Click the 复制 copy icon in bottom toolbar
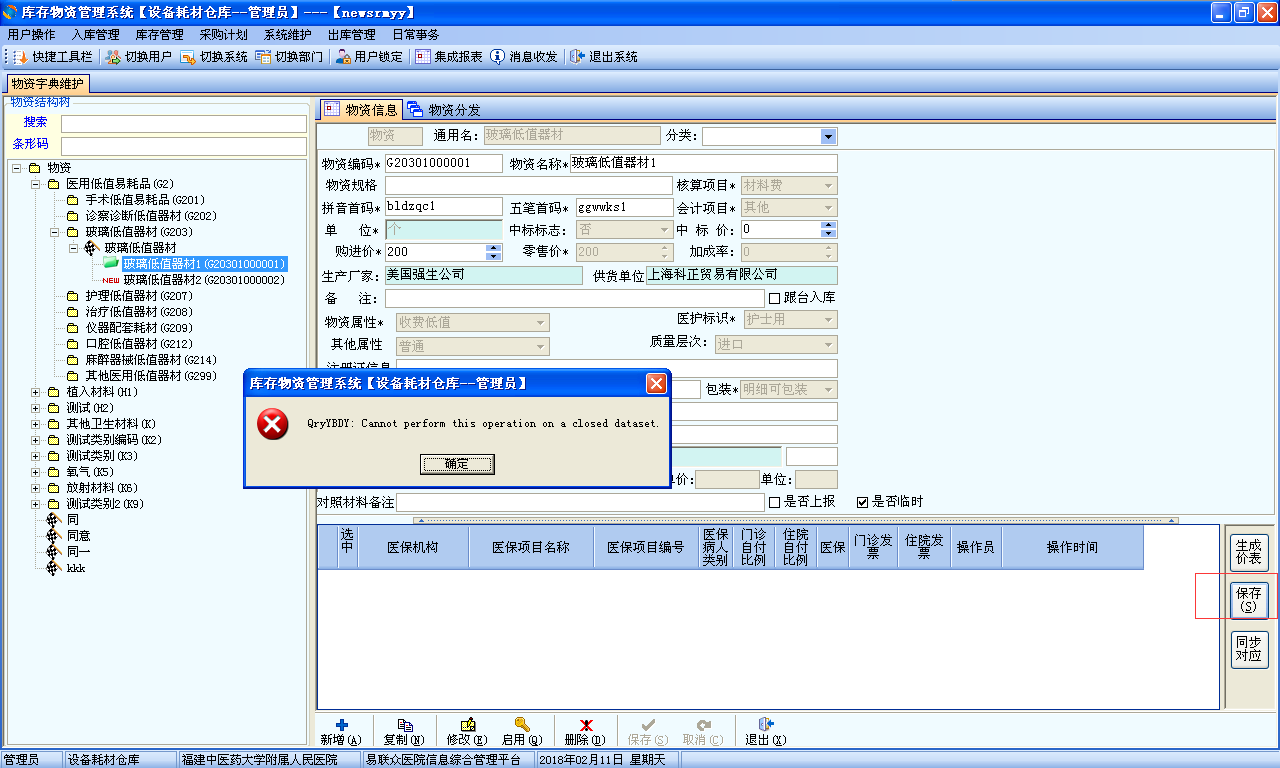This screenshot has width=1280, height=768. click(404, 725)
